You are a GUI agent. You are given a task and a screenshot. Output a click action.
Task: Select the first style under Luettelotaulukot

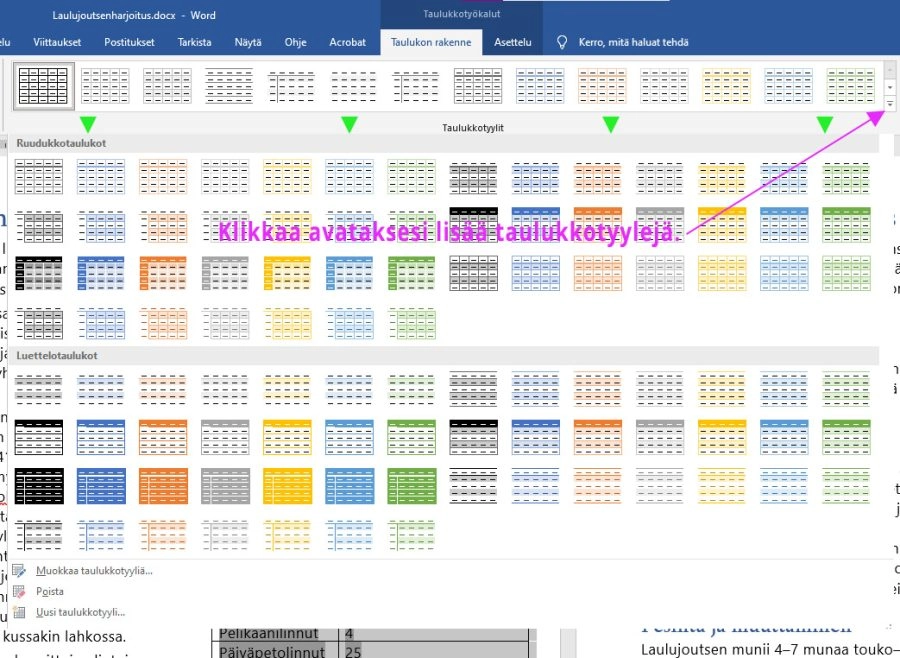[39, 388]
